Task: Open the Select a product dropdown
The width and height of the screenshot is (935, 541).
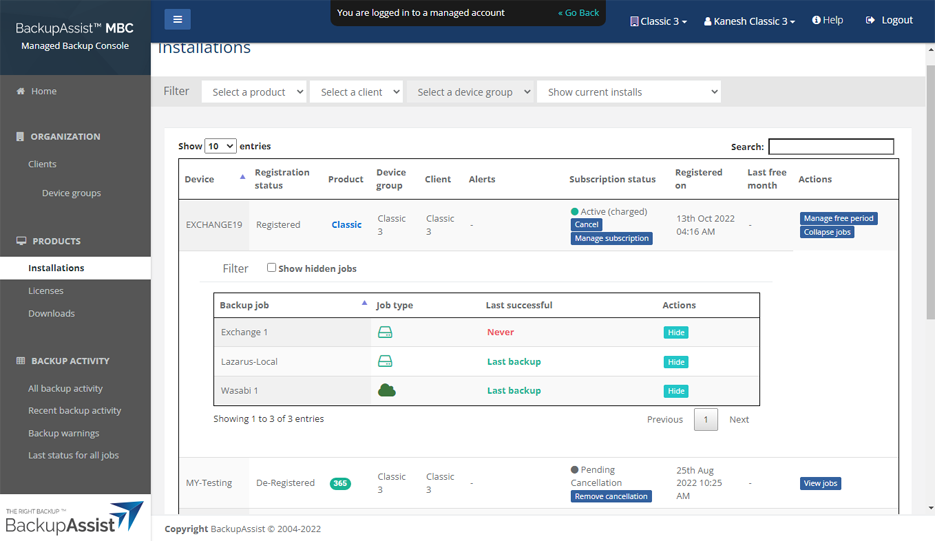Action: pyautogui.click(x=254, y=92)
